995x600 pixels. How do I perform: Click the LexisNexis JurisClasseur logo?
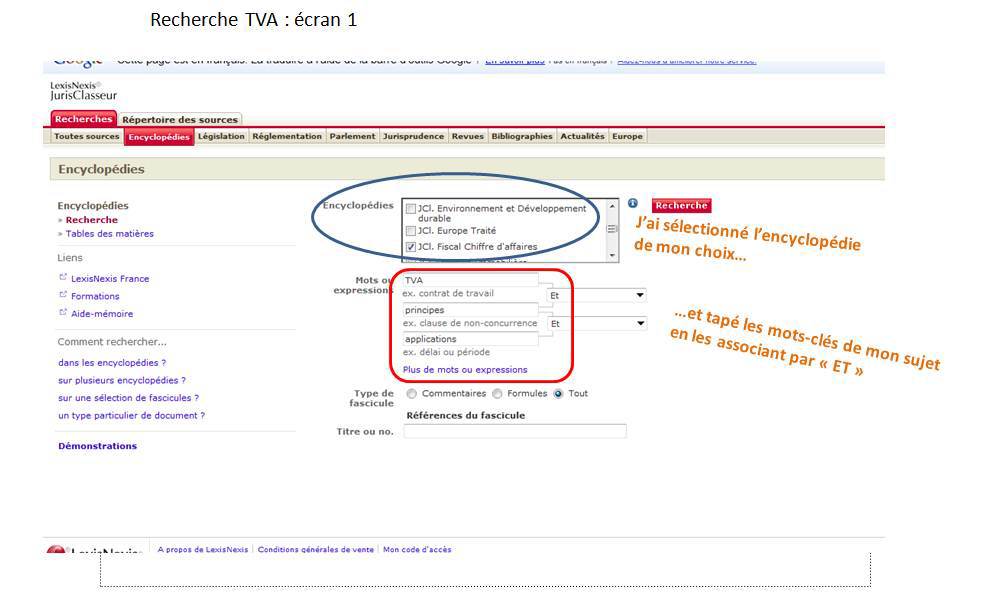tap(83, 91)
